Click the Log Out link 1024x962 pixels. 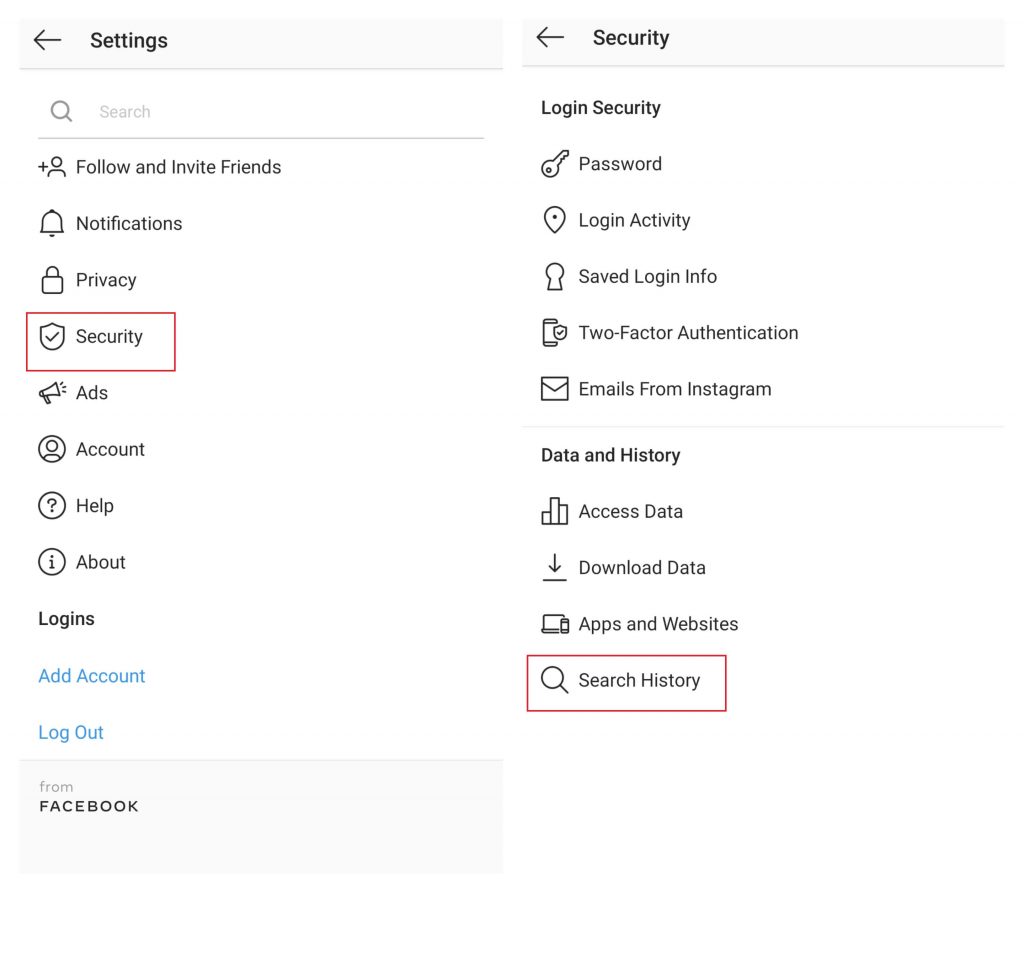71,732
